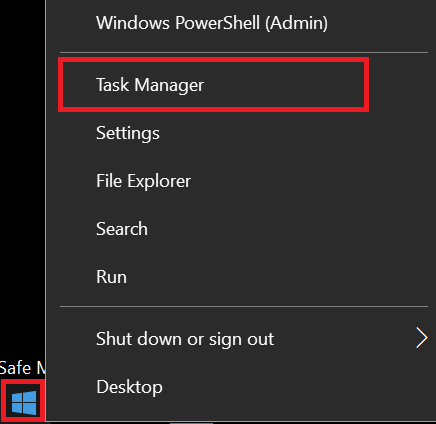Click the blue four-pane Windows logo
The image size is (436, 424).
coord(23,403)
